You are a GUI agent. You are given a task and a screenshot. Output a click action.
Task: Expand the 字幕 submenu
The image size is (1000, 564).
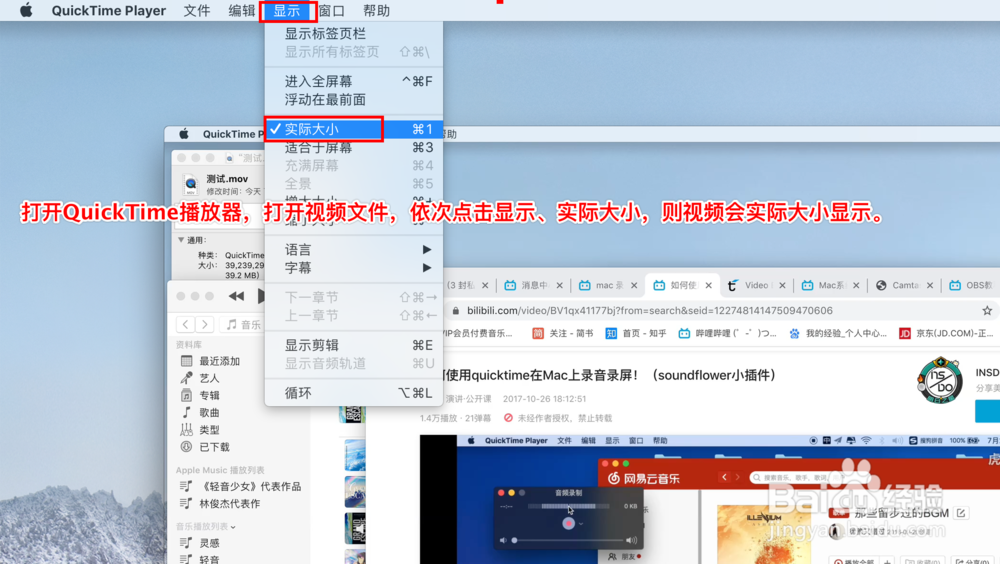[354, 268]
